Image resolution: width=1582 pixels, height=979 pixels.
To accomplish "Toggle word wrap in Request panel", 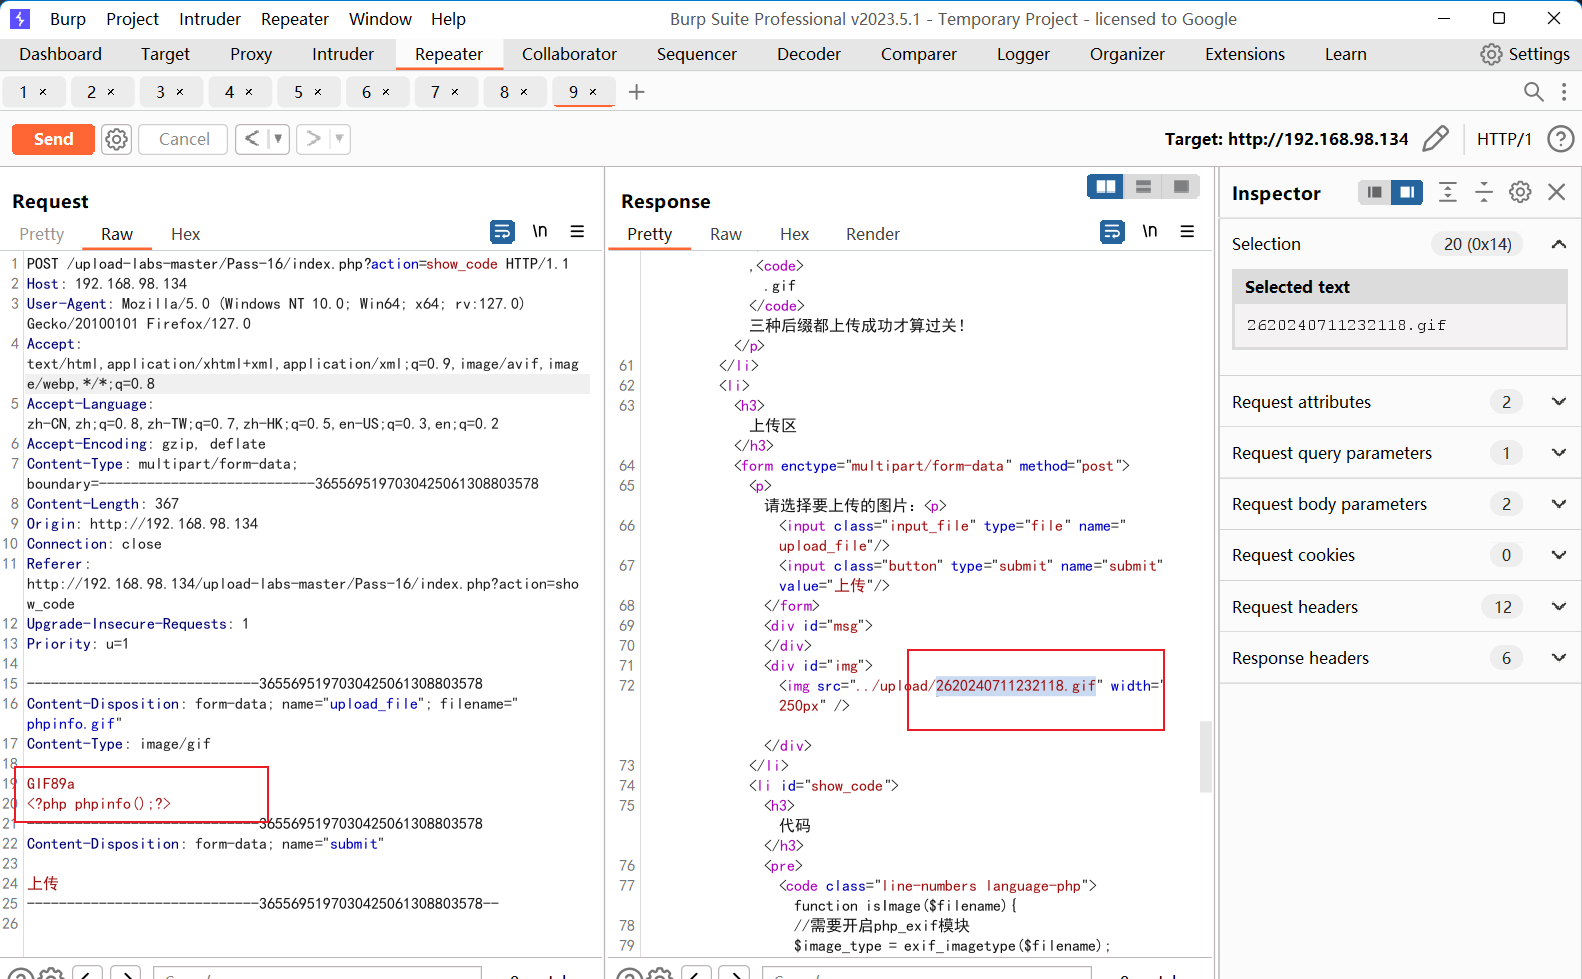I will click(x=502, y=232).
